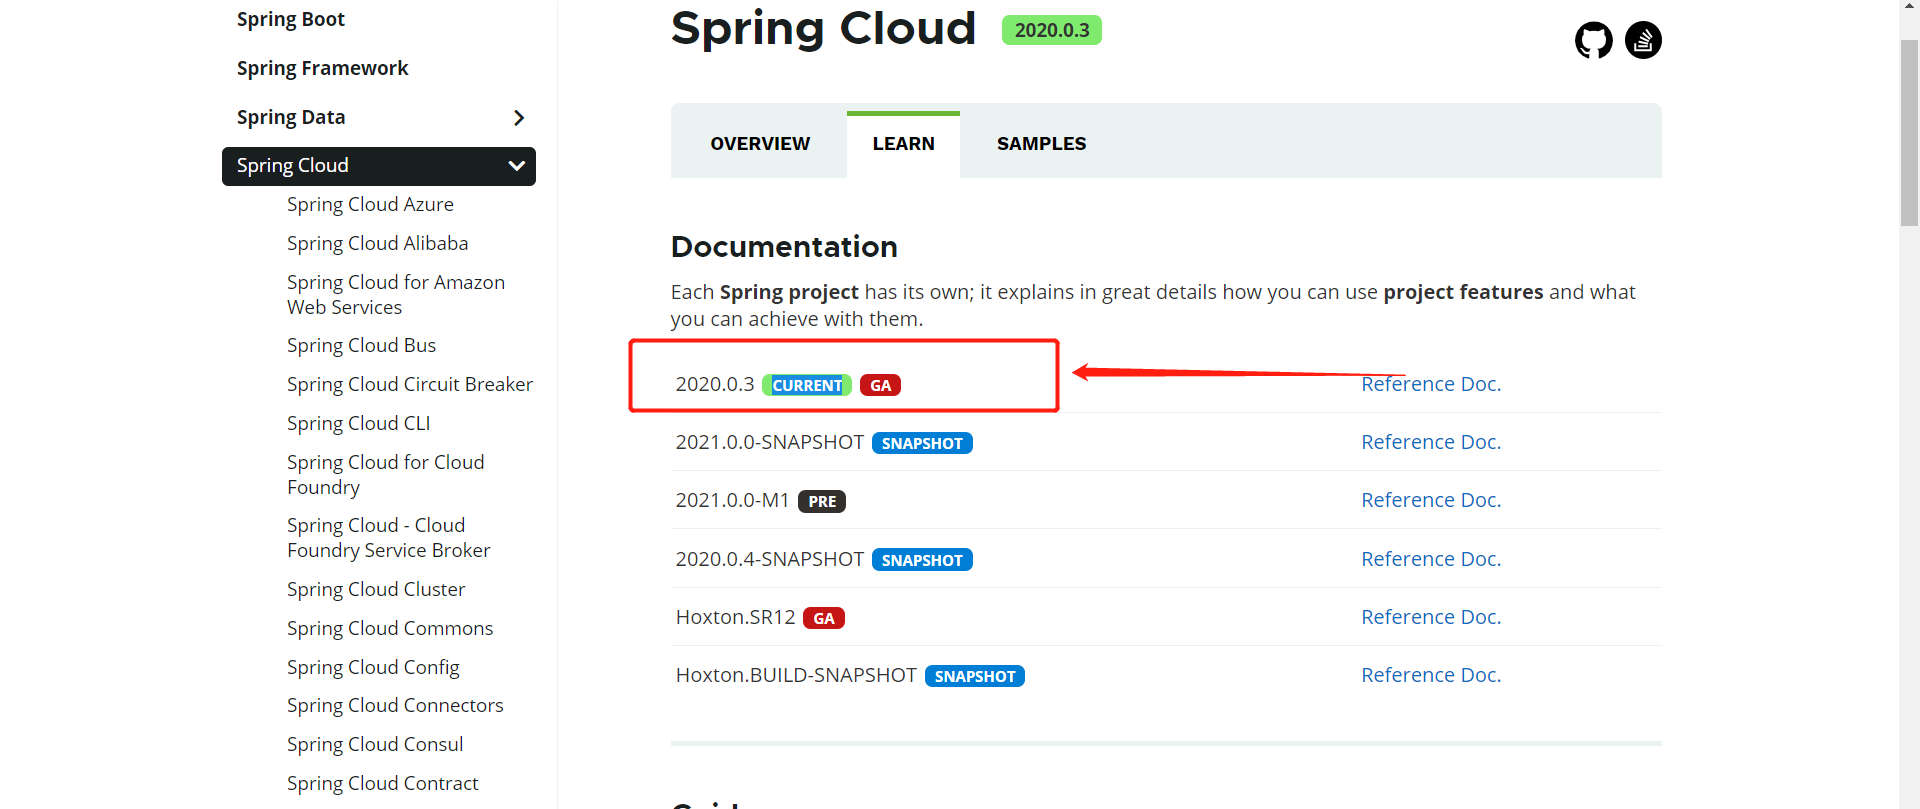Open Reference Doc. for 2020.0.3
Viewport: 1920px width, 809px height.
coord(1431,384)
